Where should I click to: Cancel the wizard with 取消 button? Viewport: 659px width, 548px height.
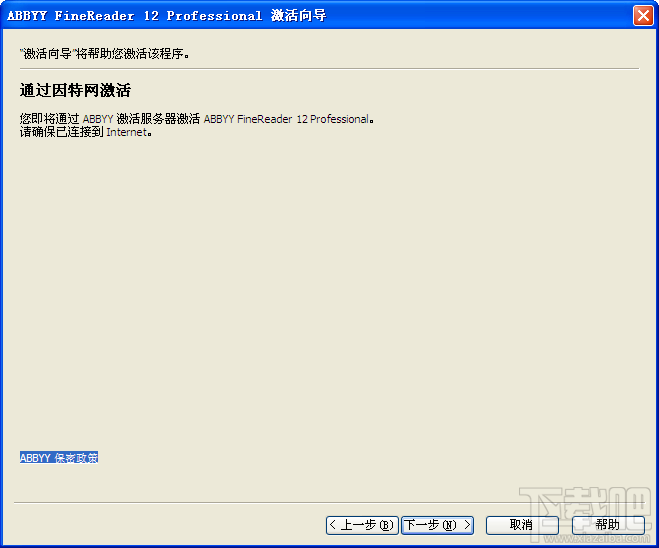(x=522, y=525)
